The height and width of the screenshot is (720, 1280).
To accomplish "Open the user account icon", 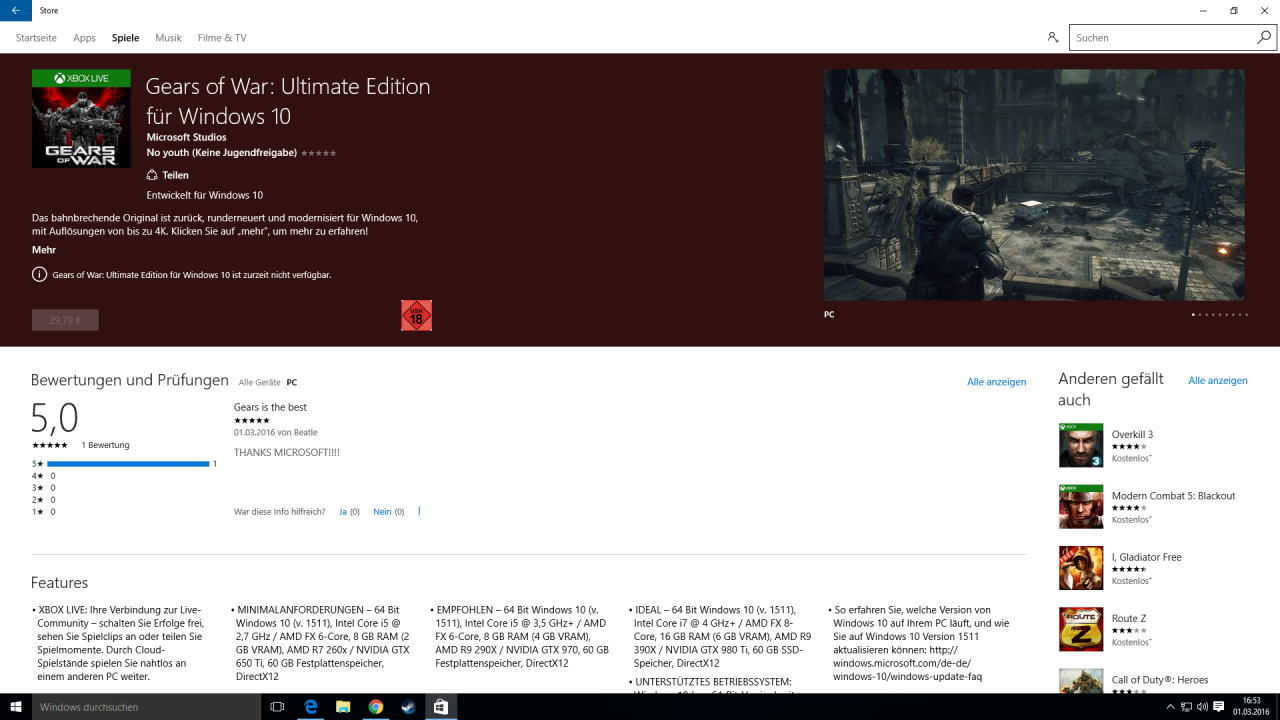I will (x=1052, y=37).
